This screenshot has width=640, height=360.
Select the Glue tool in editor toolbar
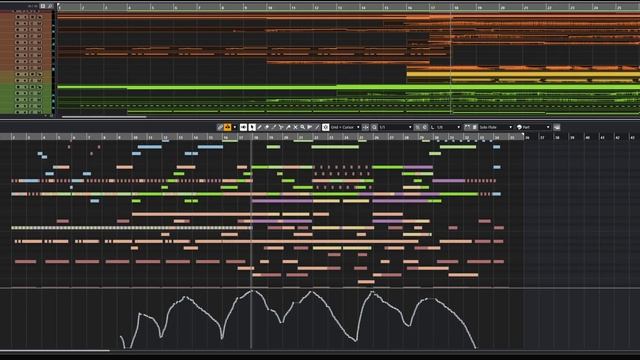point(288,127)
